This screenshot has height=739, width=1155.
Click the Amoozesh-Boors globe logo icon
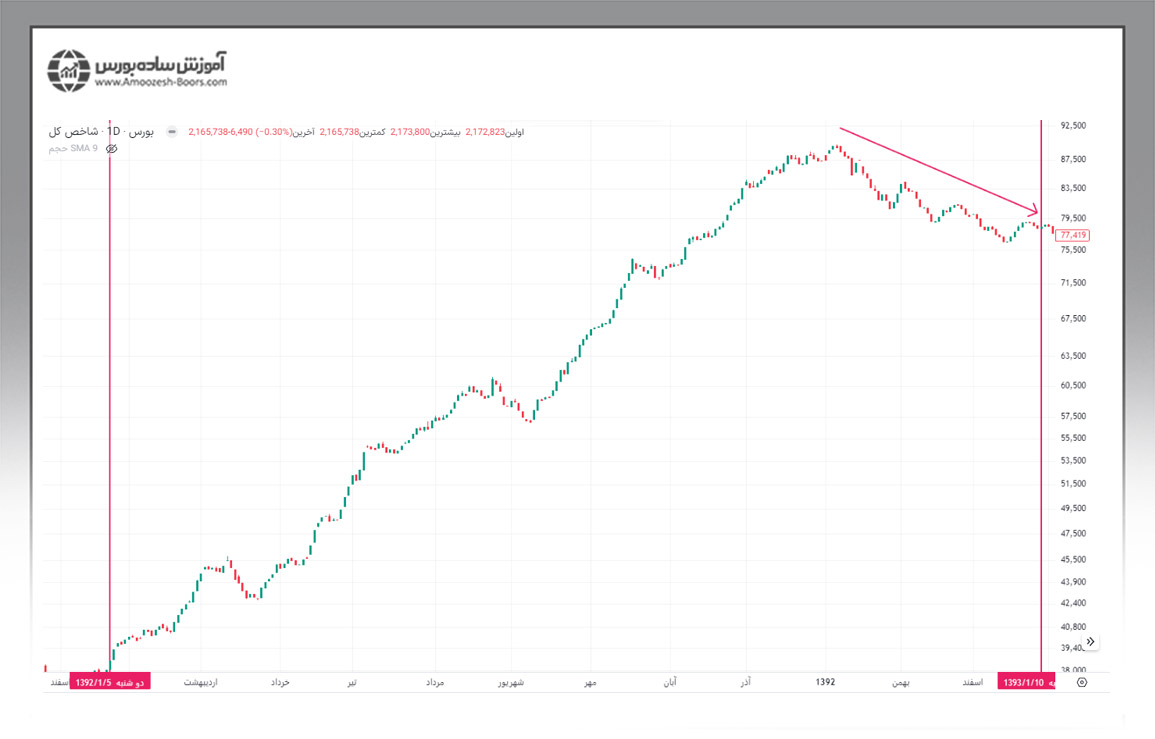coord(70,70)
